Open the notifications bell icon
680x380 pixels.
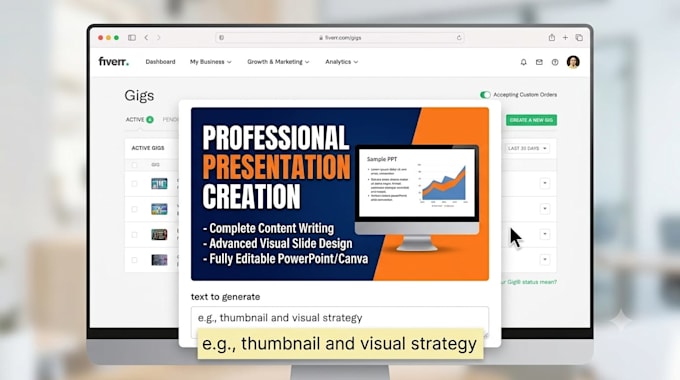click(523, 62)
